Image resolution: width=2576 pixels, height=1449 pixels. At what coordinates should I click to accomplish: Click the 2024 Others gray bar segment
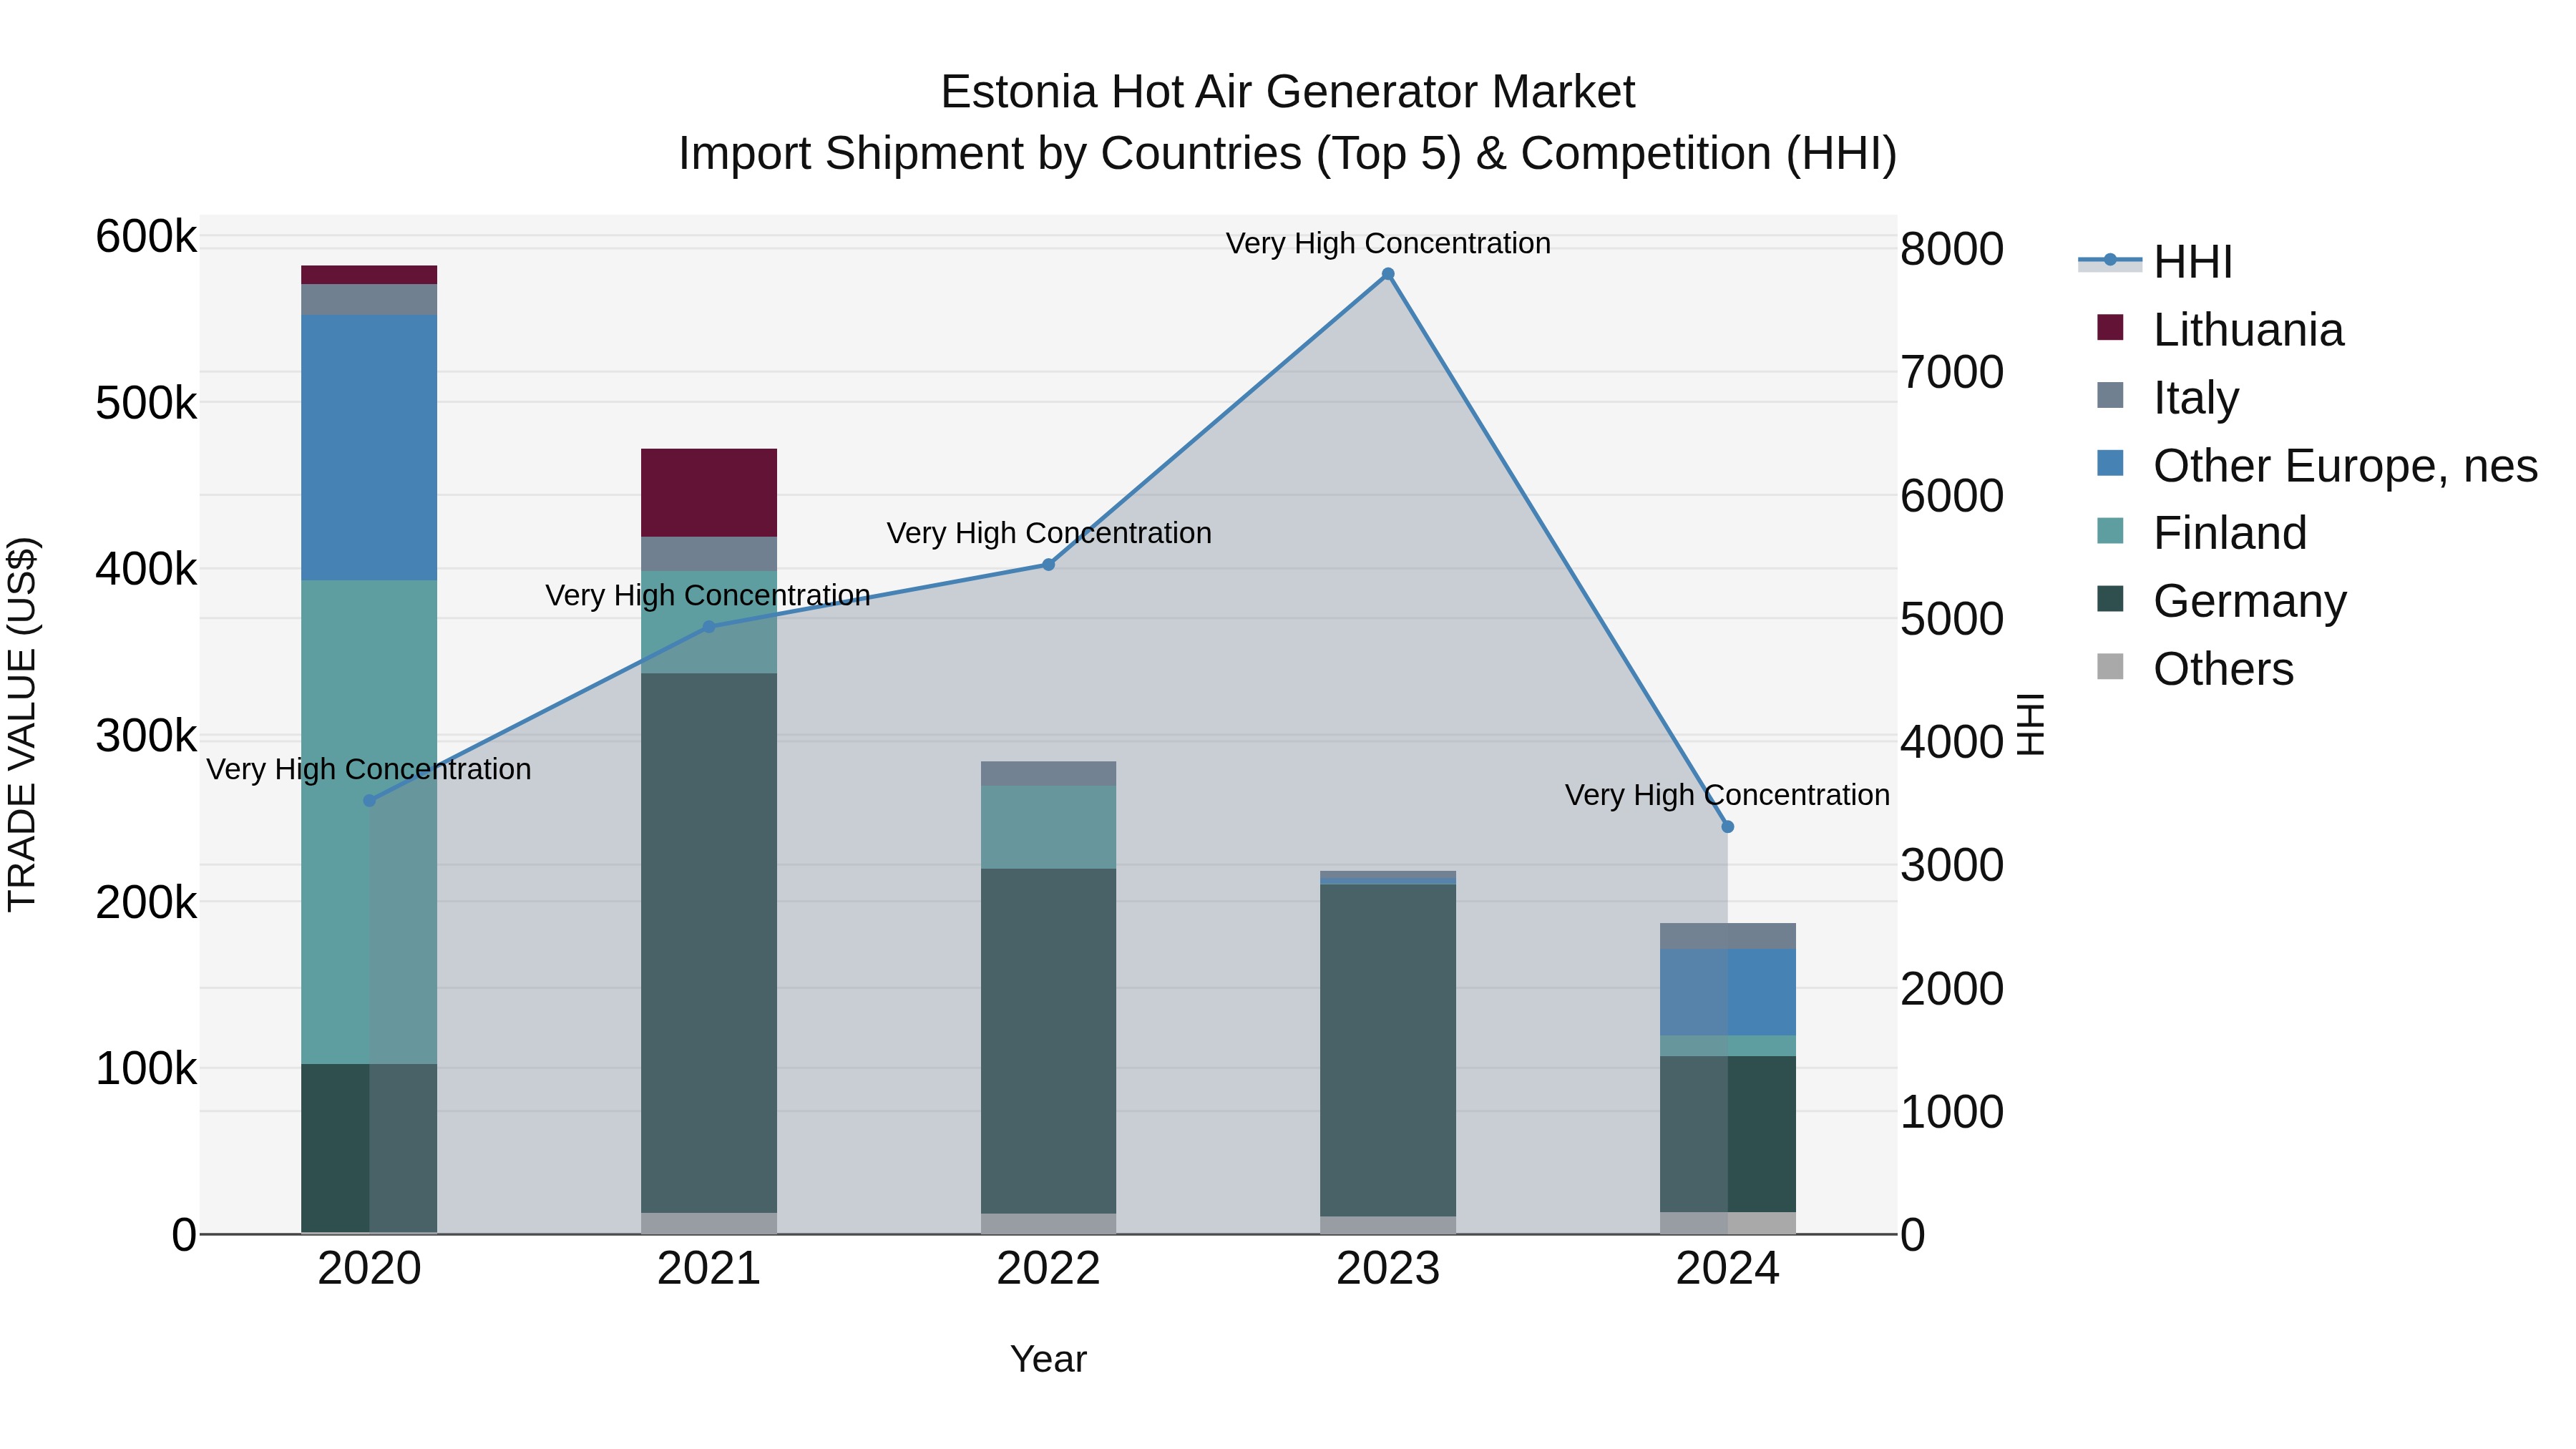coord(1727,1223)
